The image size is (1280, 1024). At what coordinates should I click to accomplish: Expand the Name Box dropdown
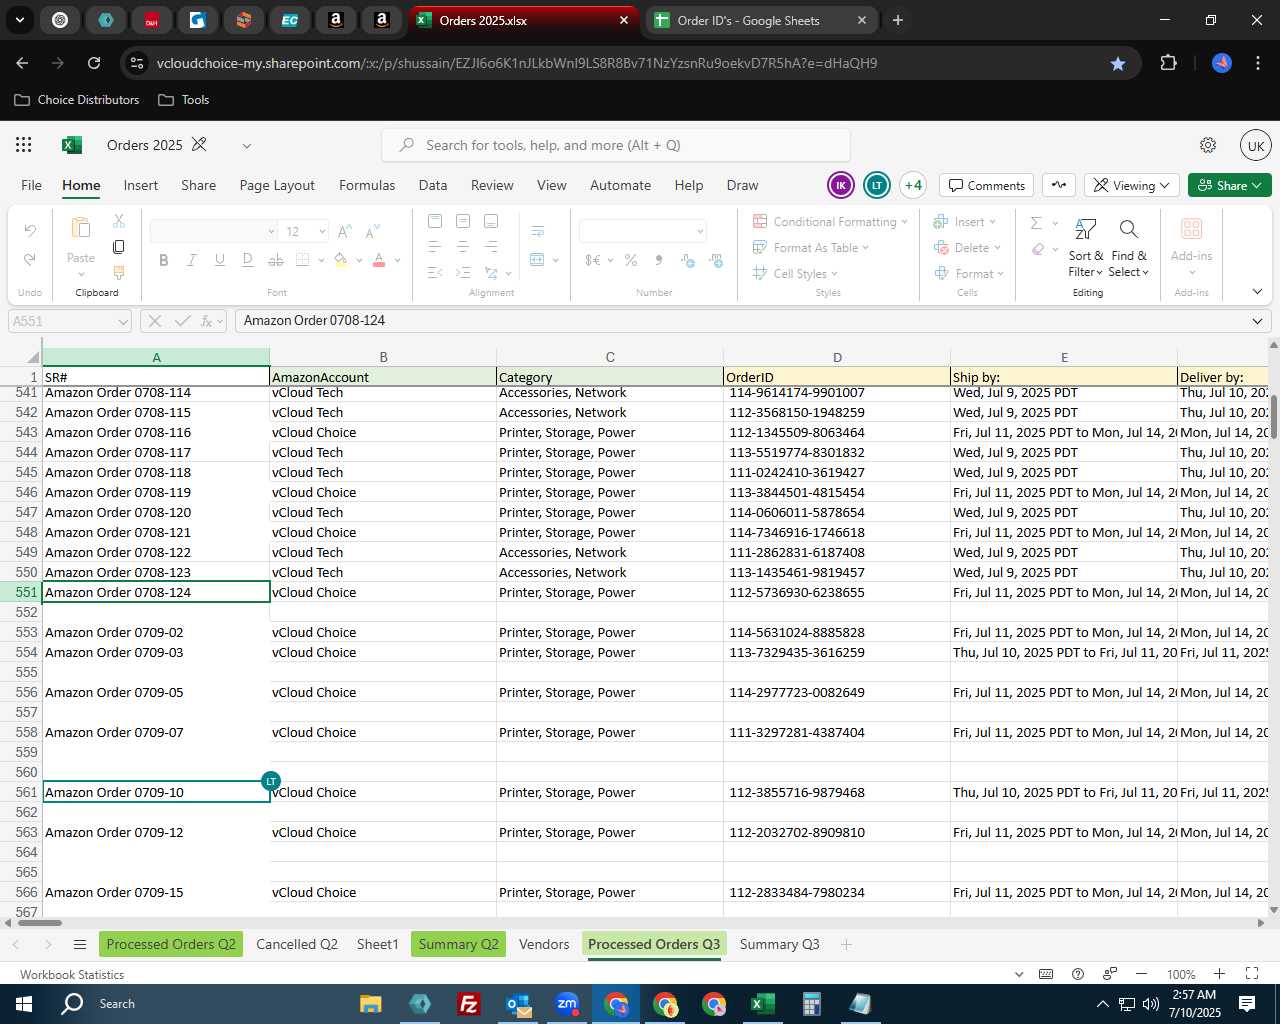click(x=123, y=321)
